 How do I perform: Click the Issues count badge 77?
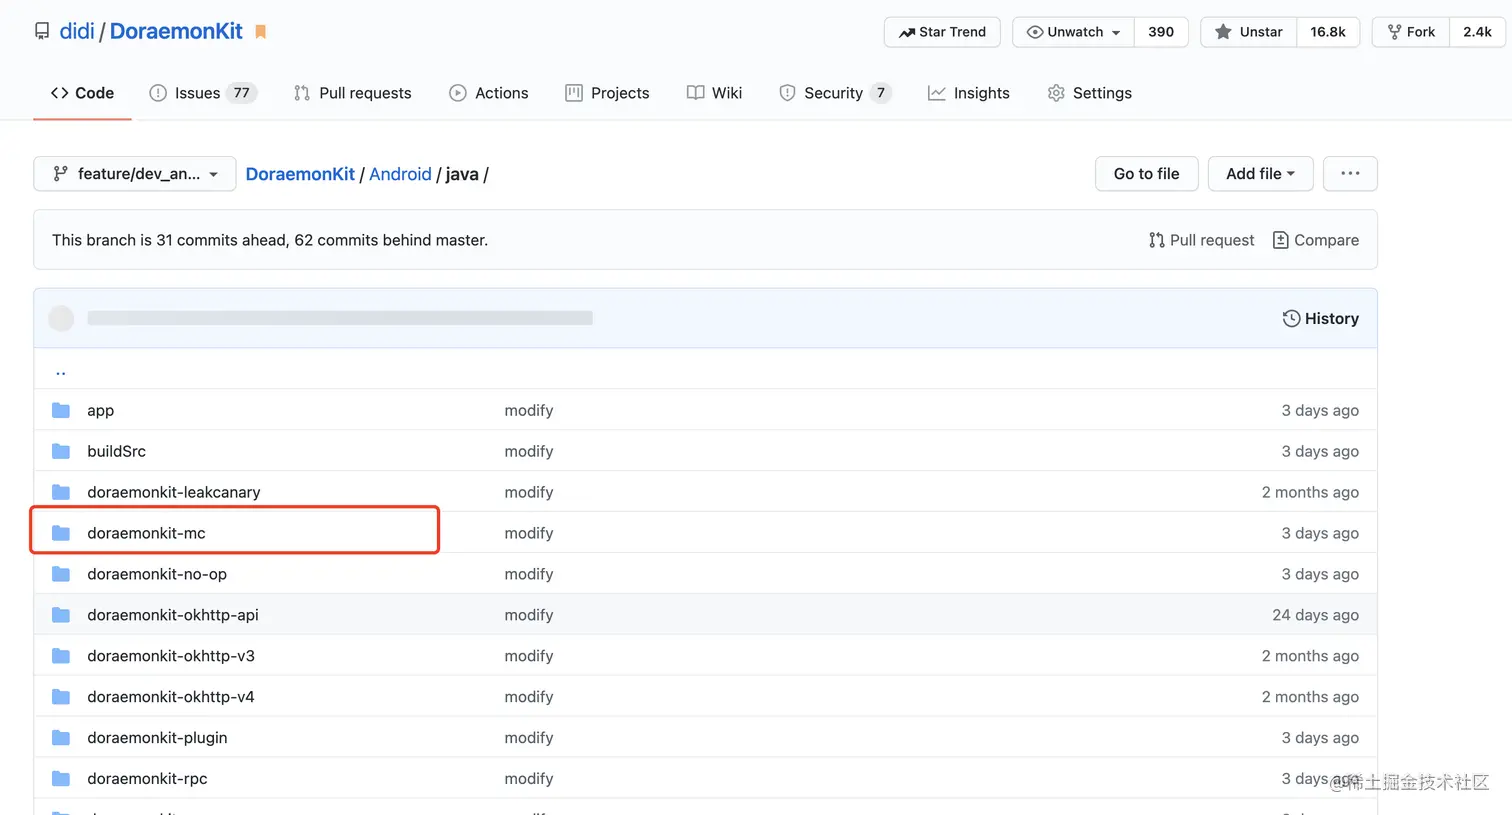242,93
